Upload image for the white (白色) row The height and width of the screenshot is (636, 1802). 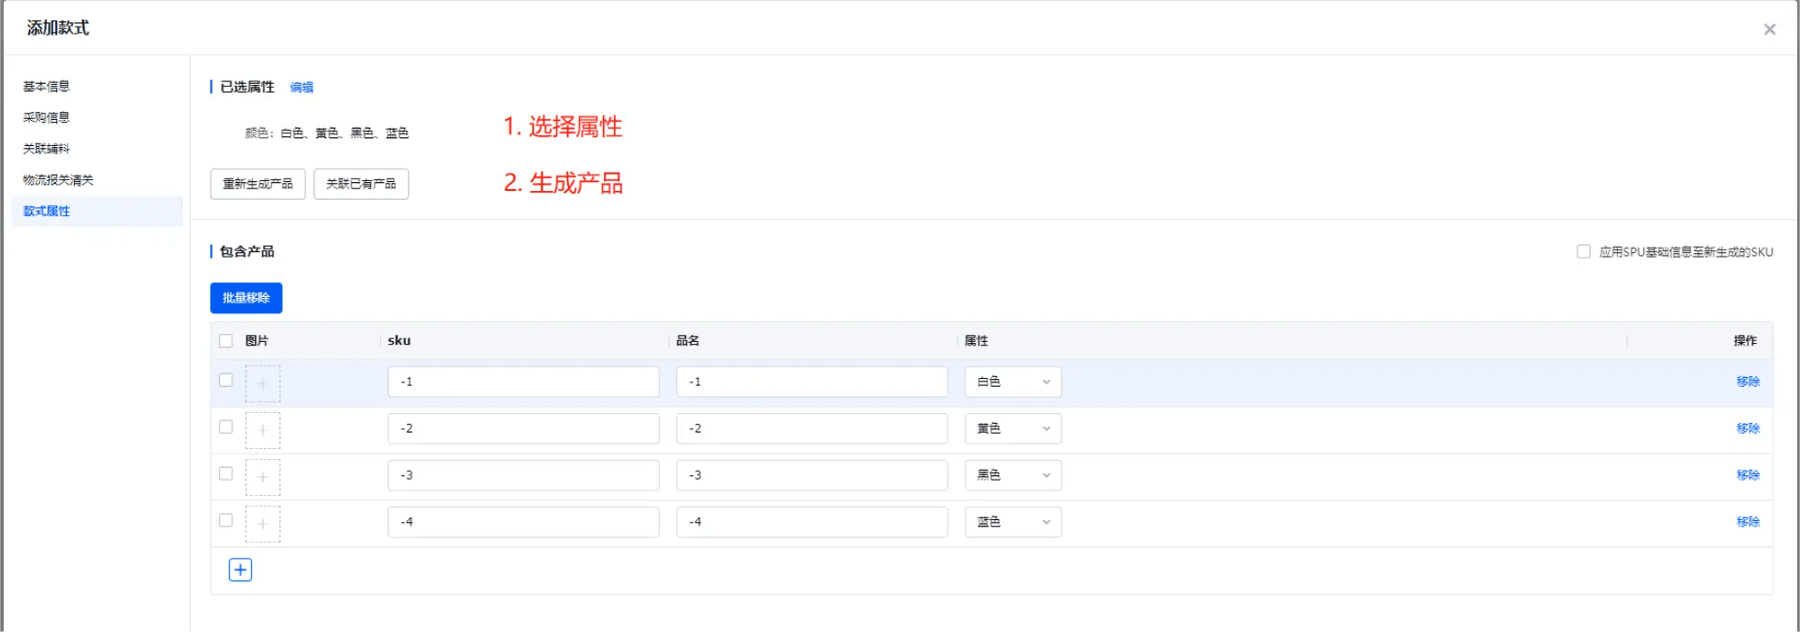coord(263,384)
